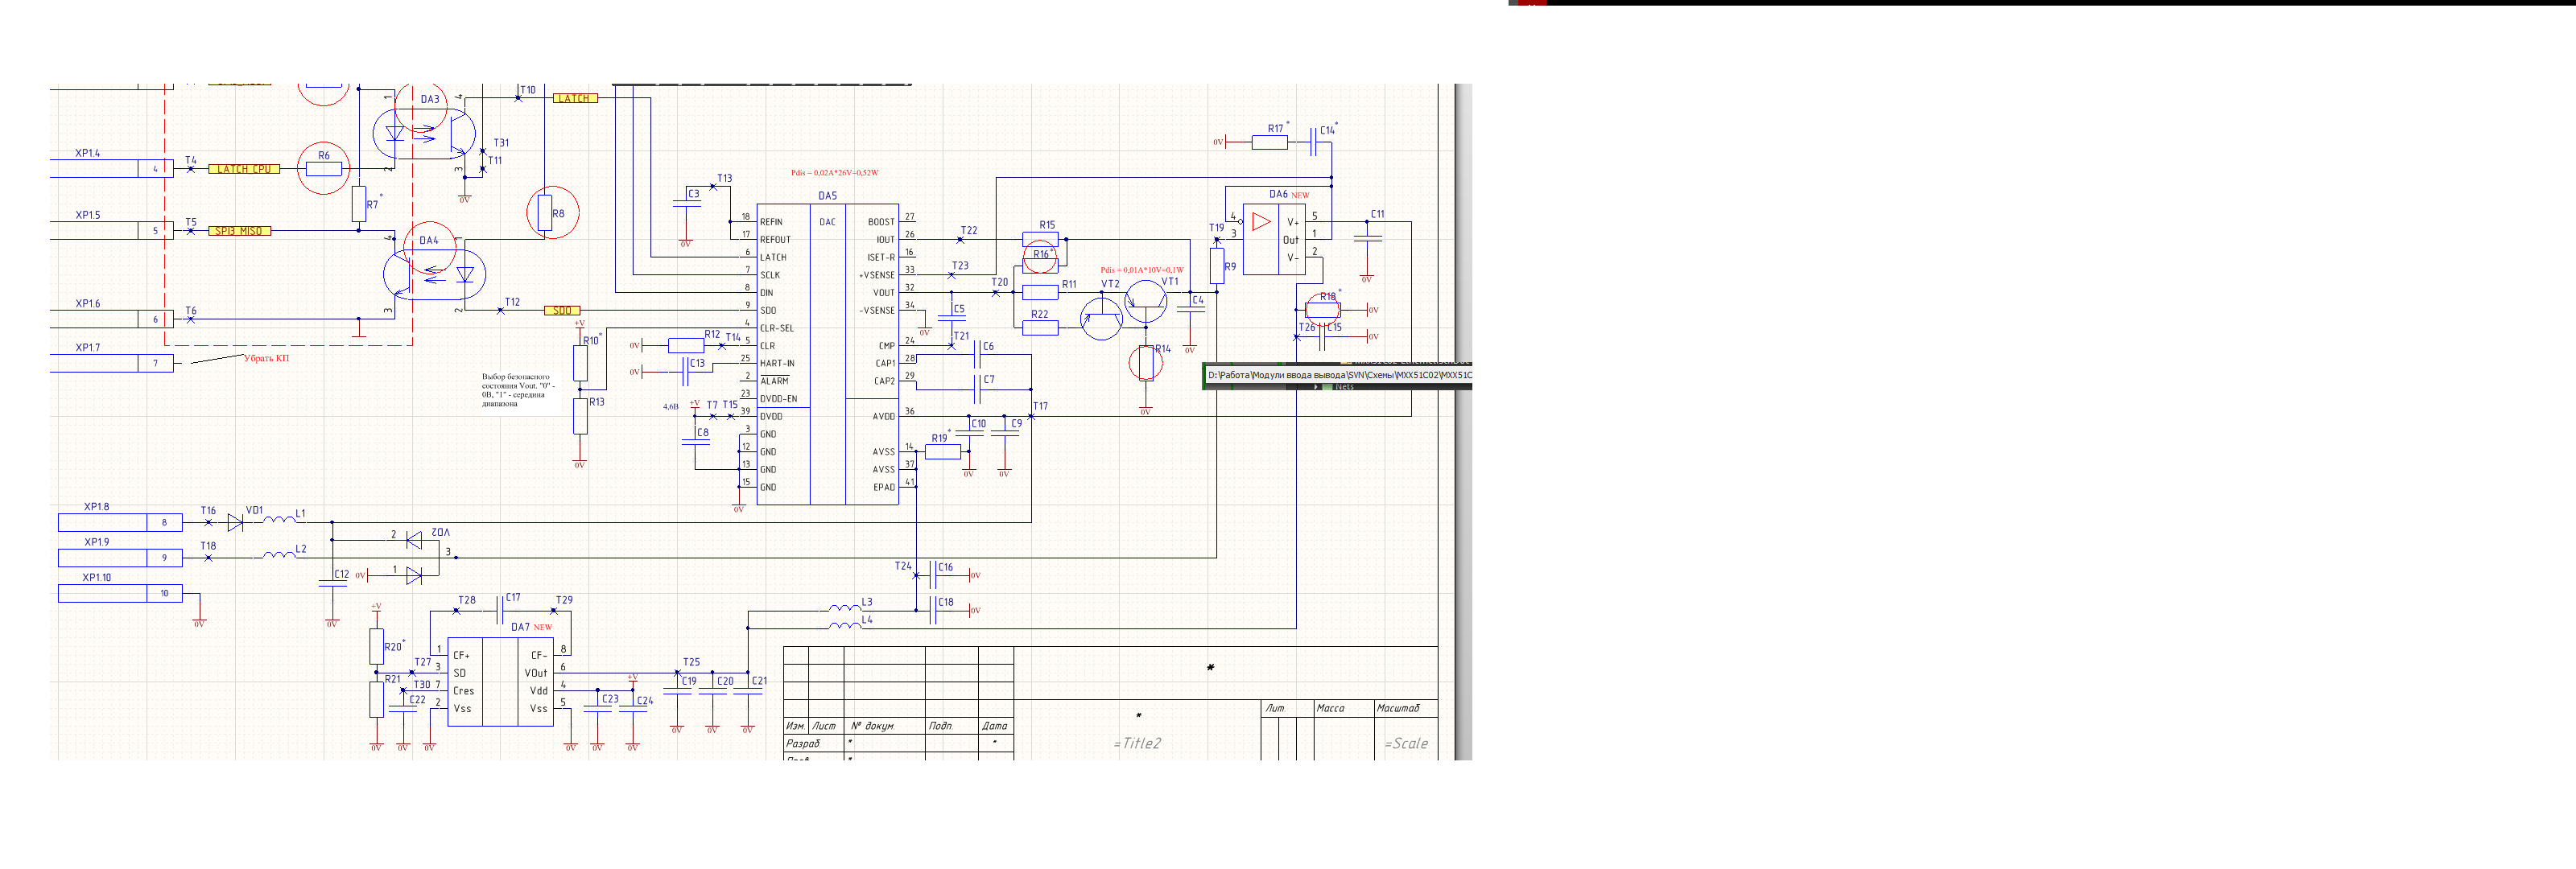Select the VT2 transistor symbol
This screenshot has width=2576, height=869.
tap(1101, 320)
